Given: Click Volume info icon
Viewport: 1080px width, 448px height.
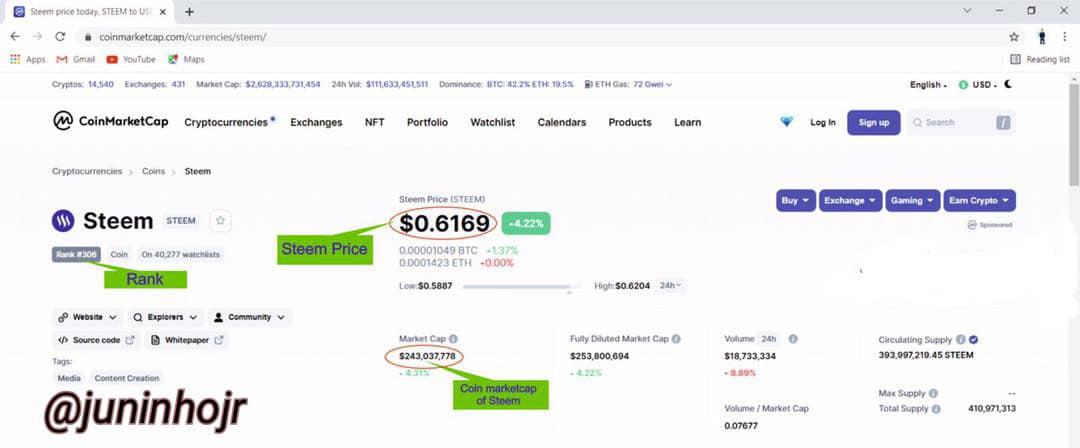Looking at the screenshot, I should [x=793, y=339].
